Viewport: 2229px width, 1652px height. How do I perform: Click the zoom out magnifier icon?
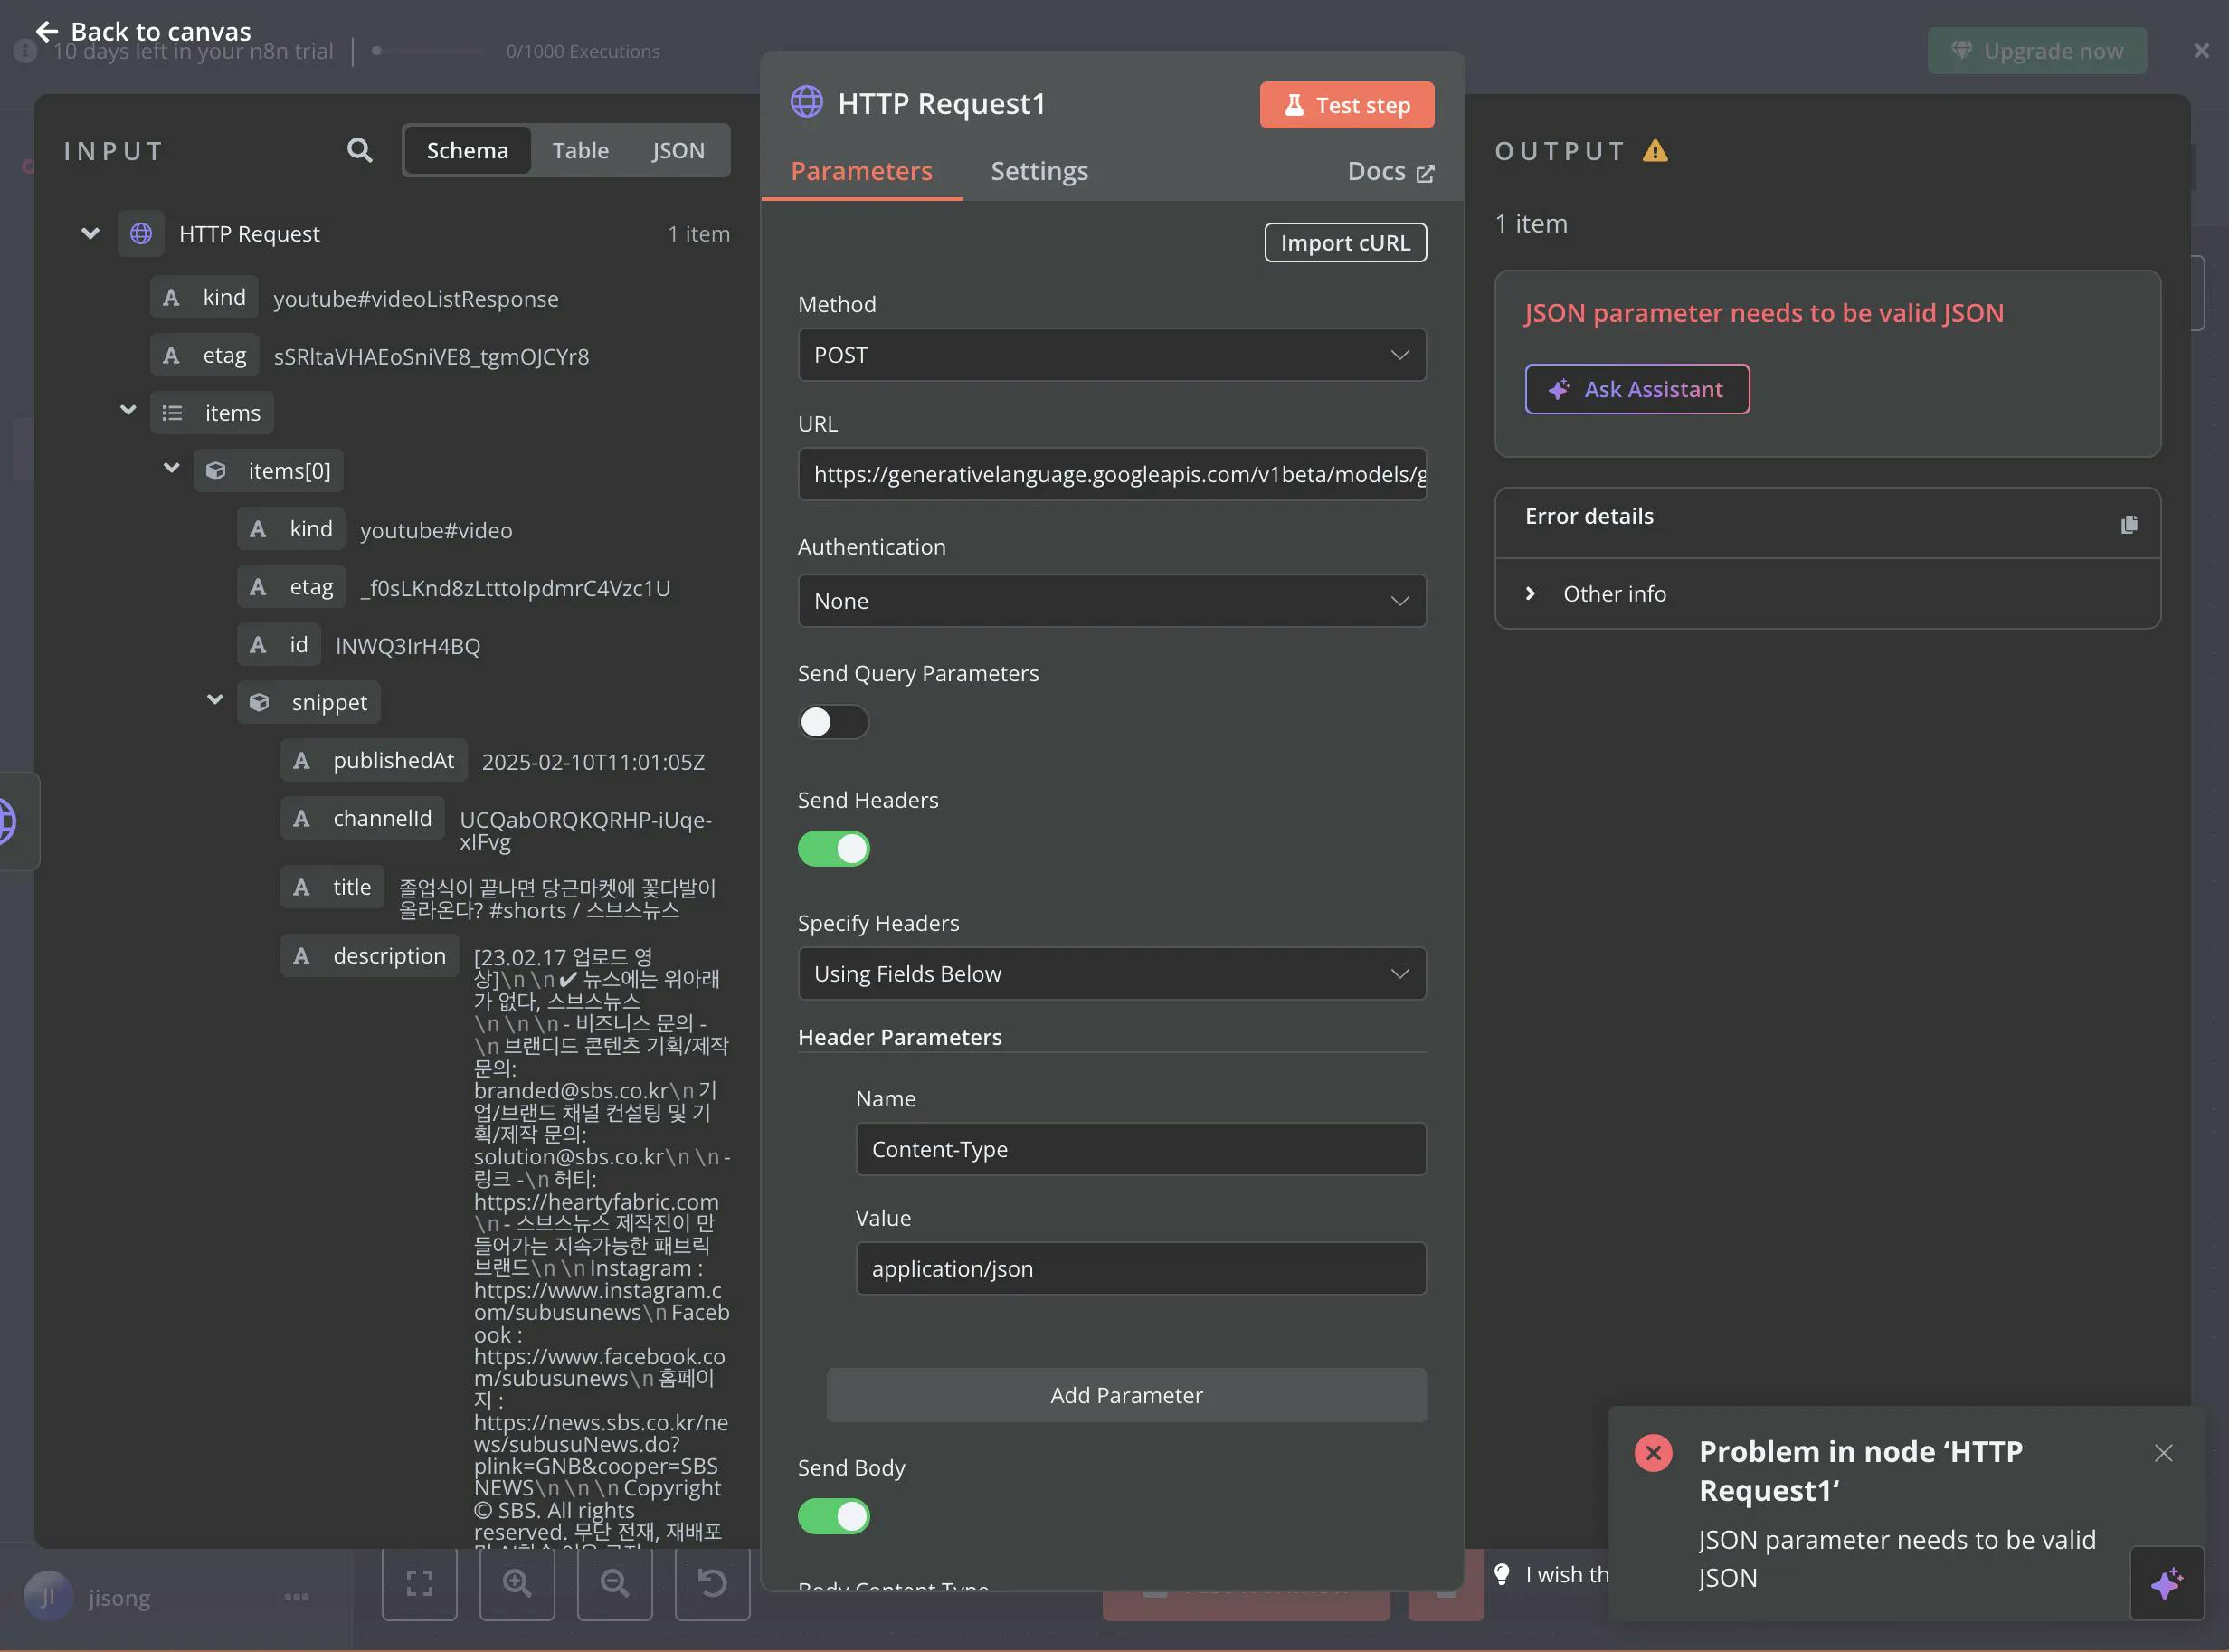614,1583
